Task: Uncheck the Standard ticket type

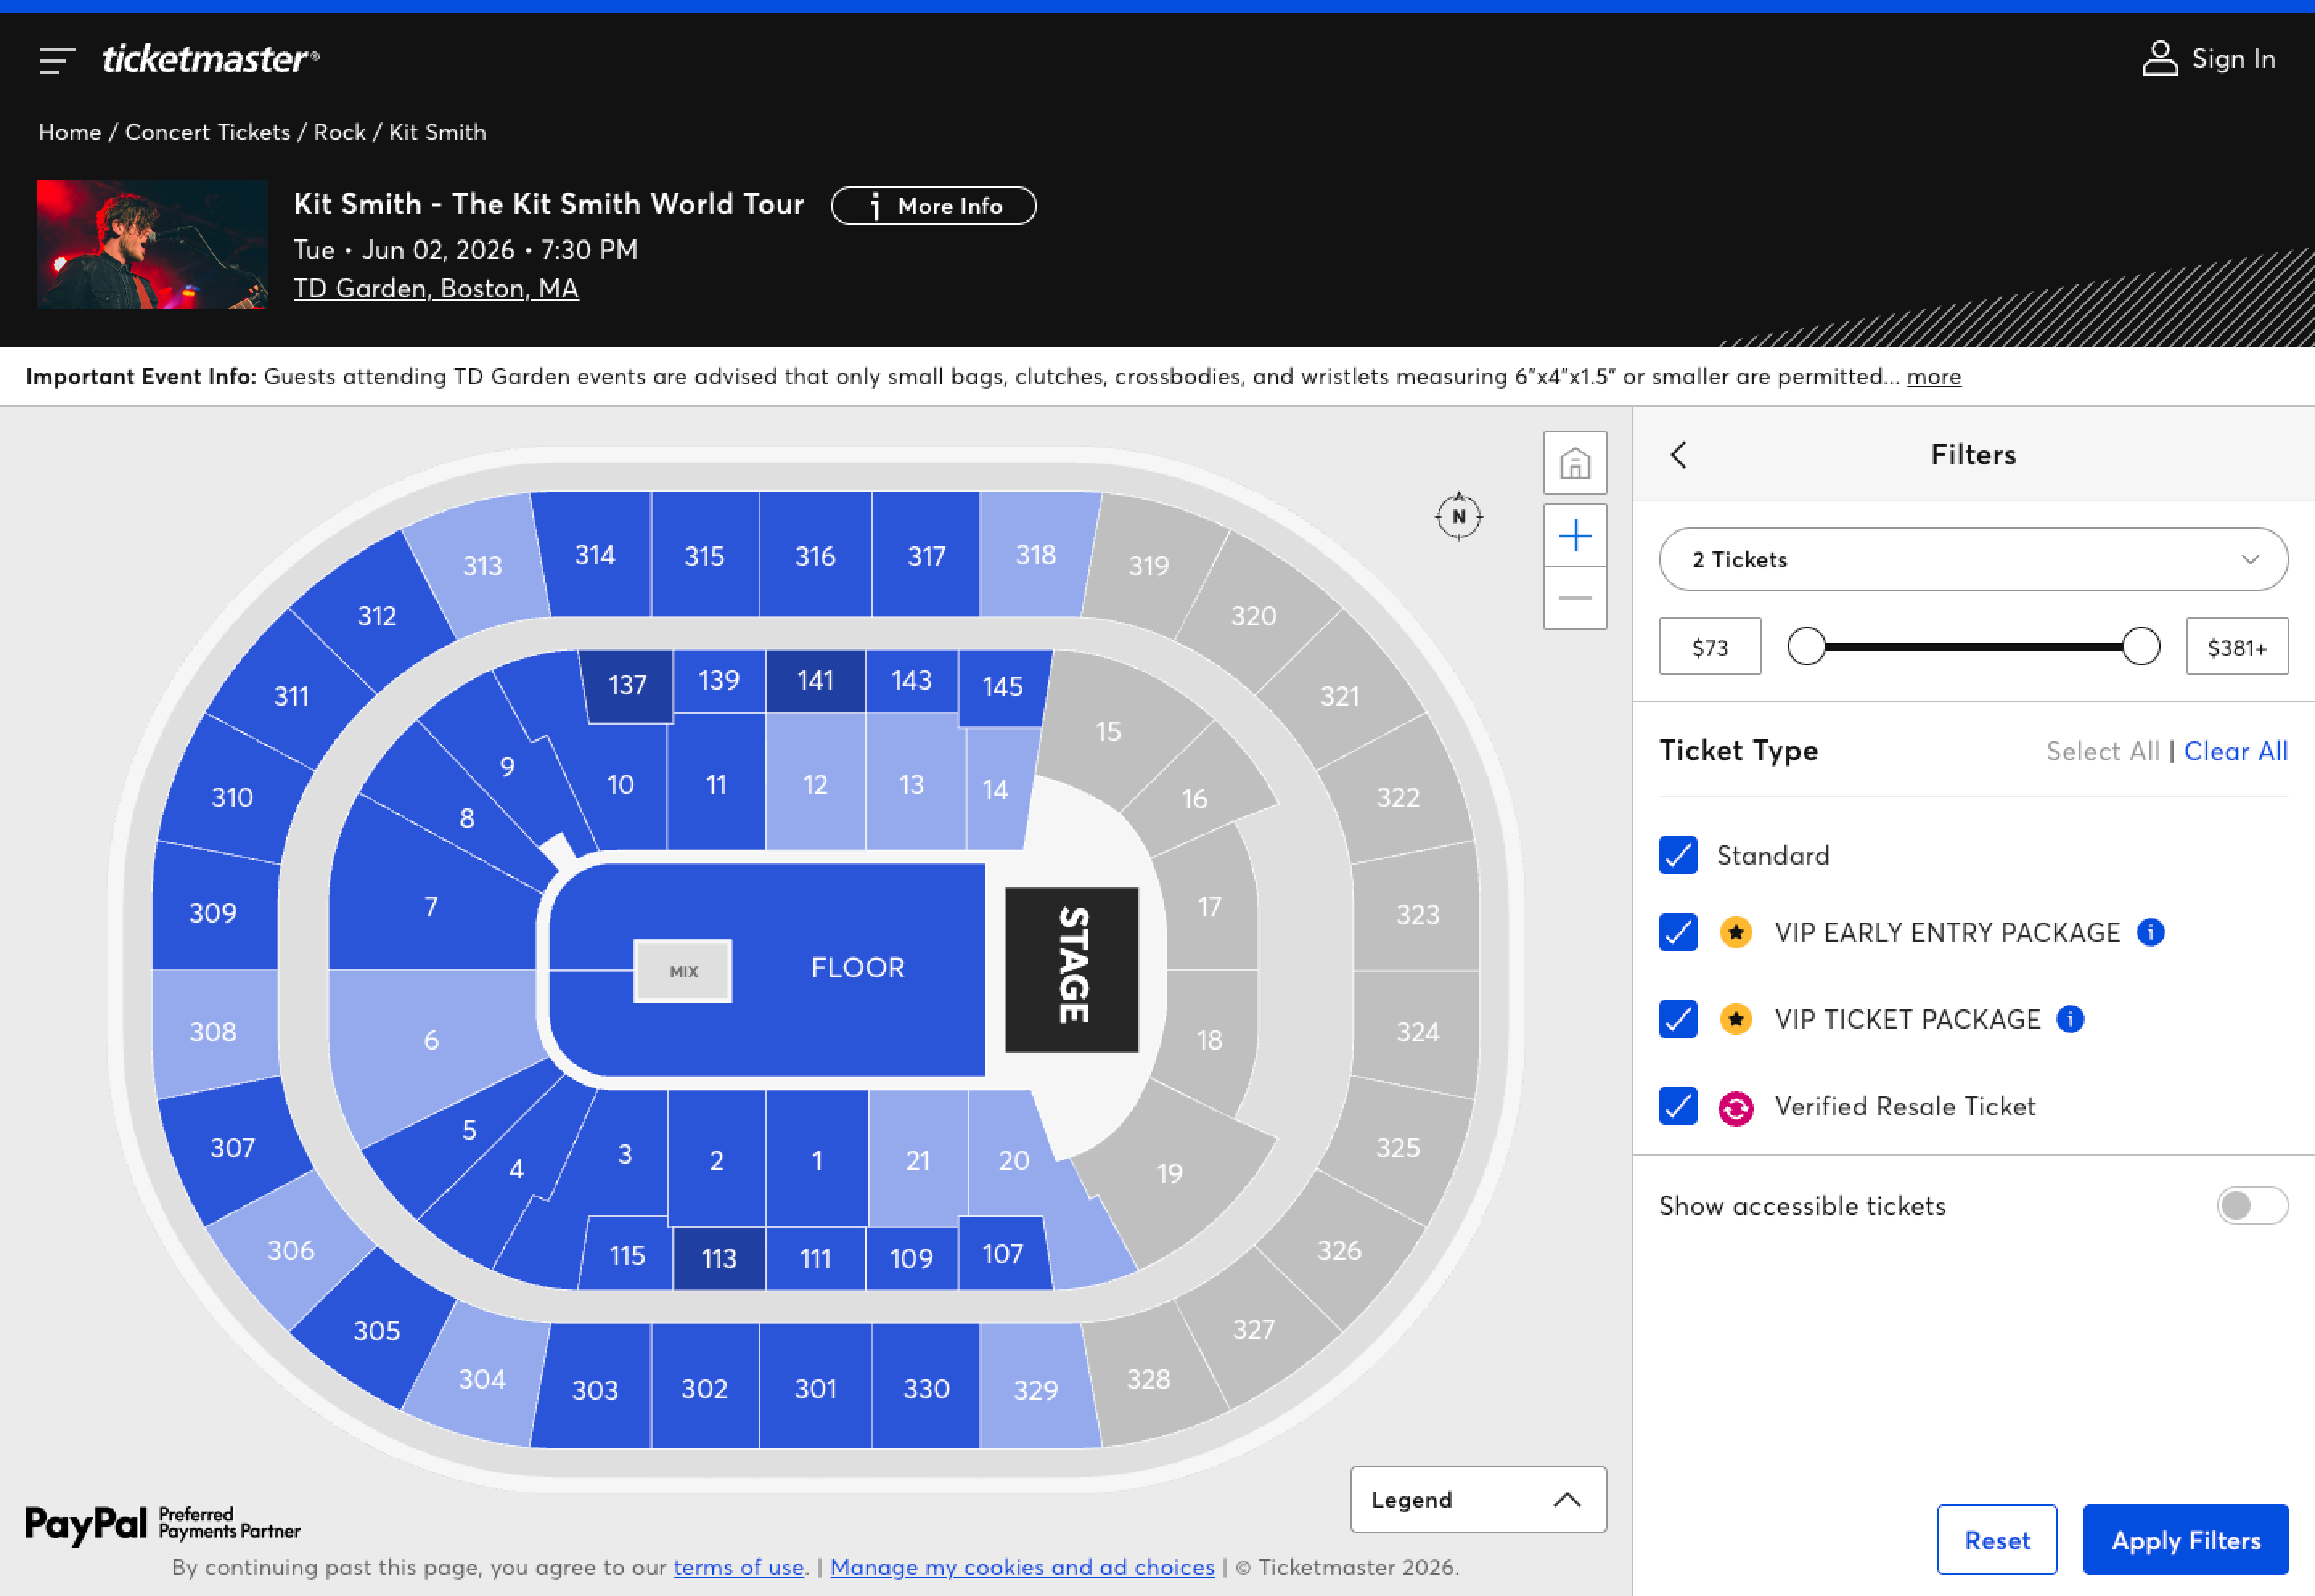Action: (x=1677, y=856)
